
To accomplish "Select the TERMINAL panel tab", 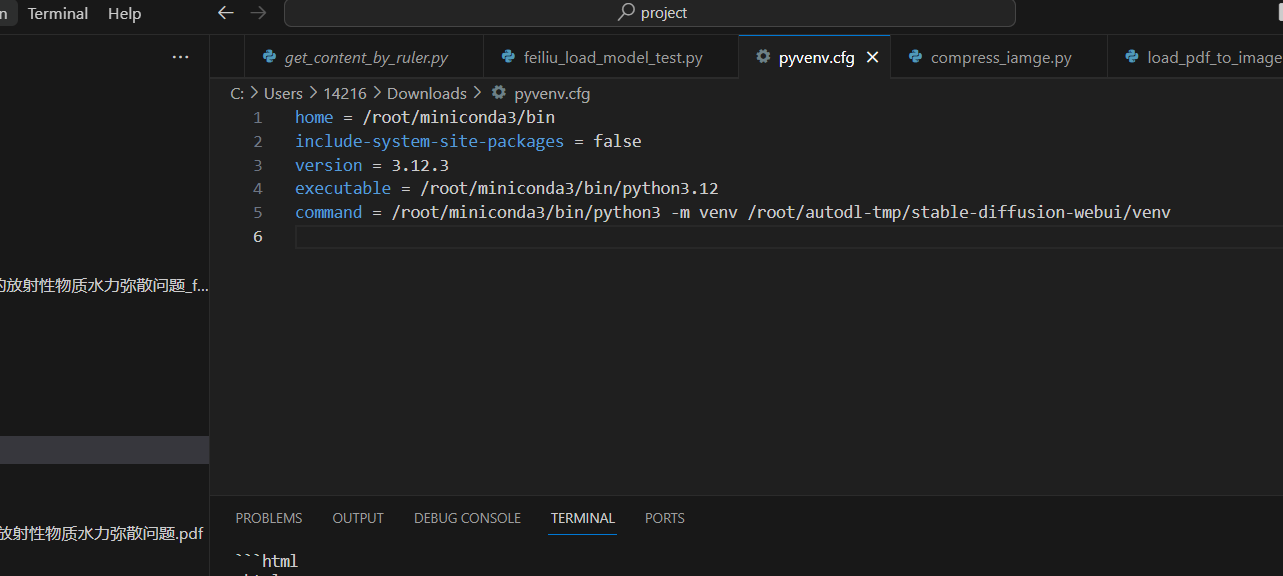I will [x=583, y=518].
